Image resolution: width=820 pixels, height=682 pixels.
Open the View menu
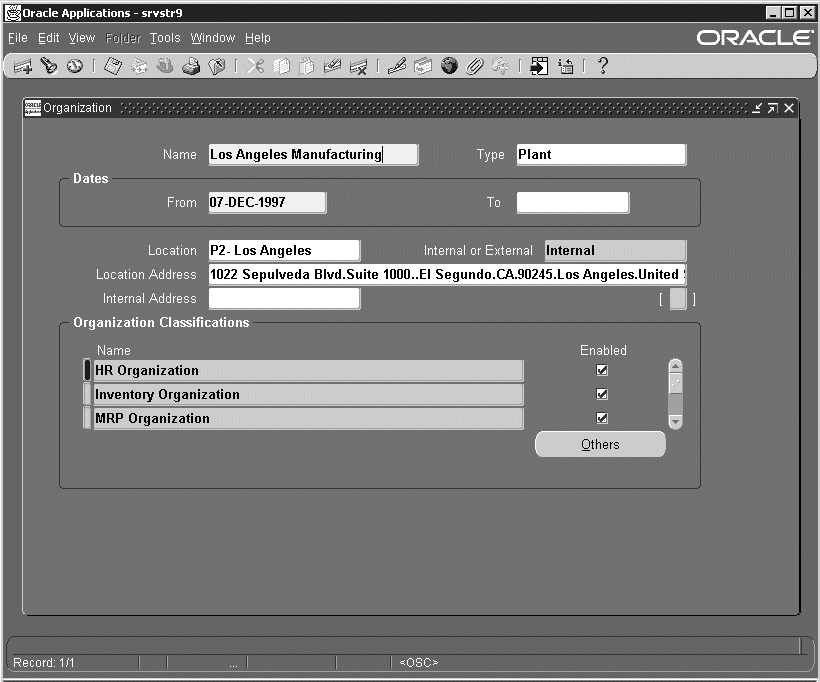coord(82,38)
